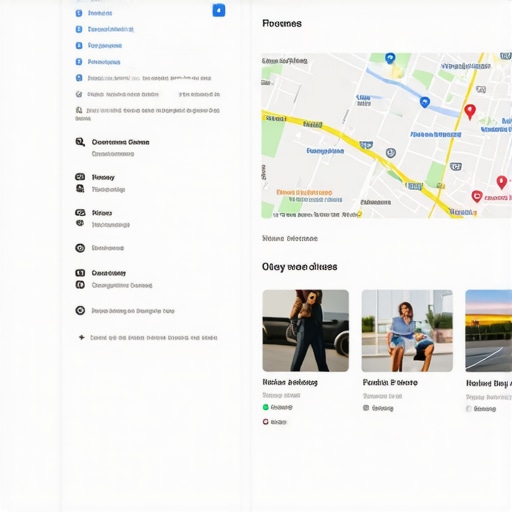
Task: Open the sunset road thumbnail
Action: click(489, 331)
